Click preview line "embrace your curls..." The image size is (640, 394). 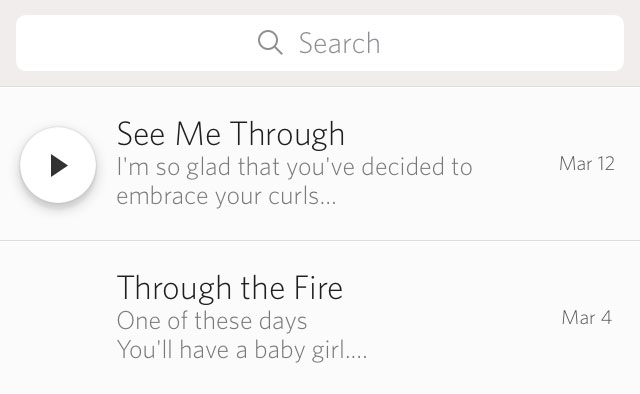[227, 196]
